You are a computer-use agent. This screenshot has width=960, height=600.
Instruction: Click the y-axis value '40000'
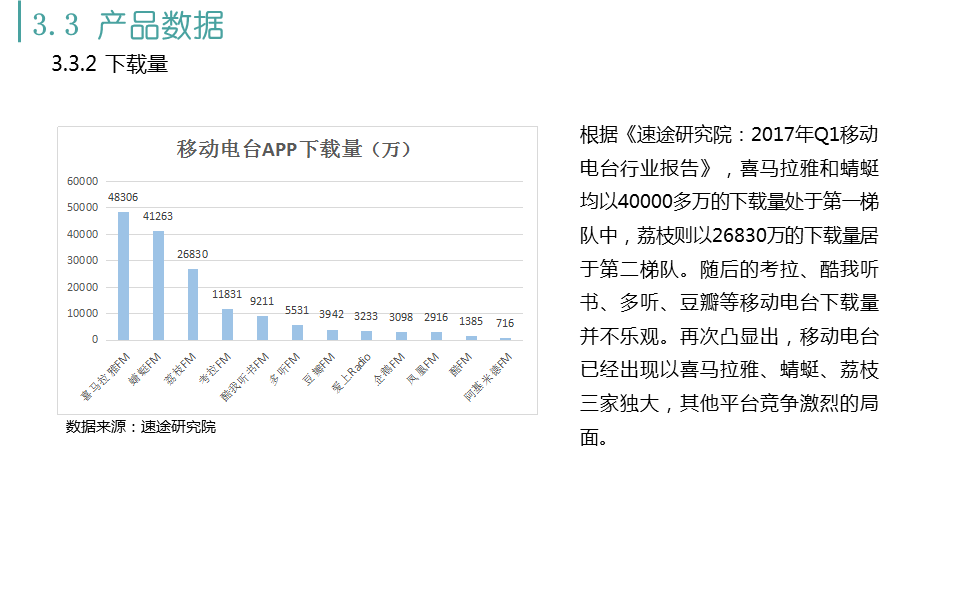coord(83,234)
